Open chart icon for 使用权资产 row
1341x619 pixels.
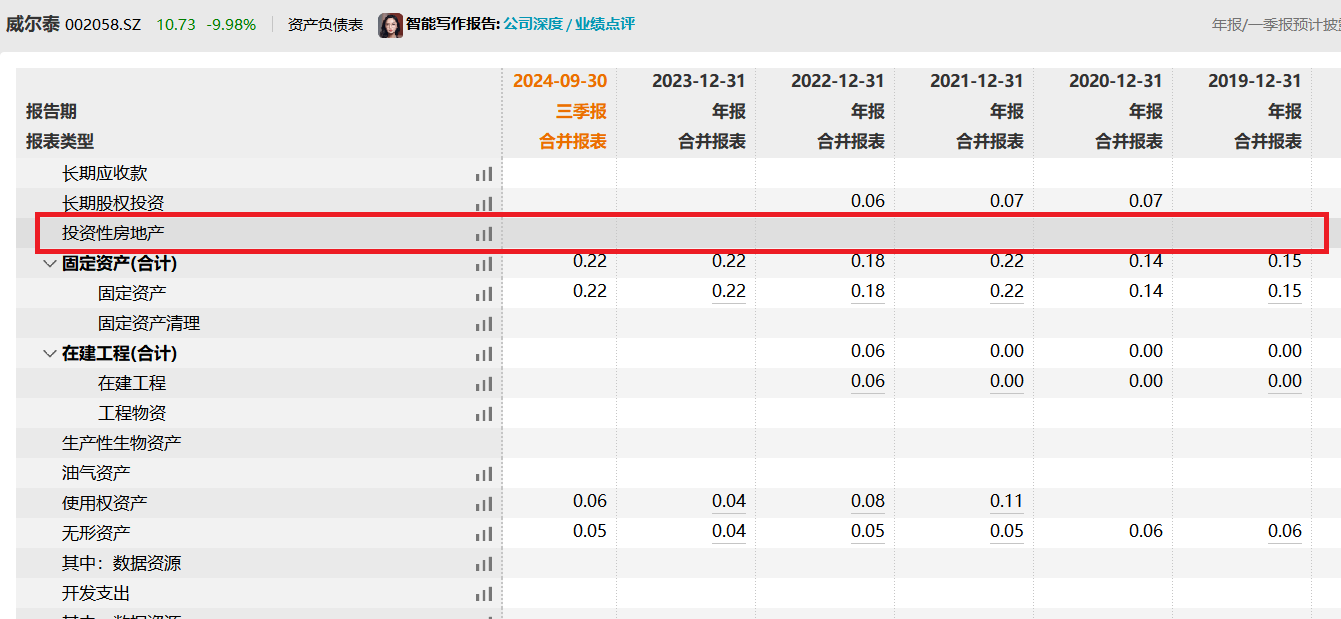[484, 504]
